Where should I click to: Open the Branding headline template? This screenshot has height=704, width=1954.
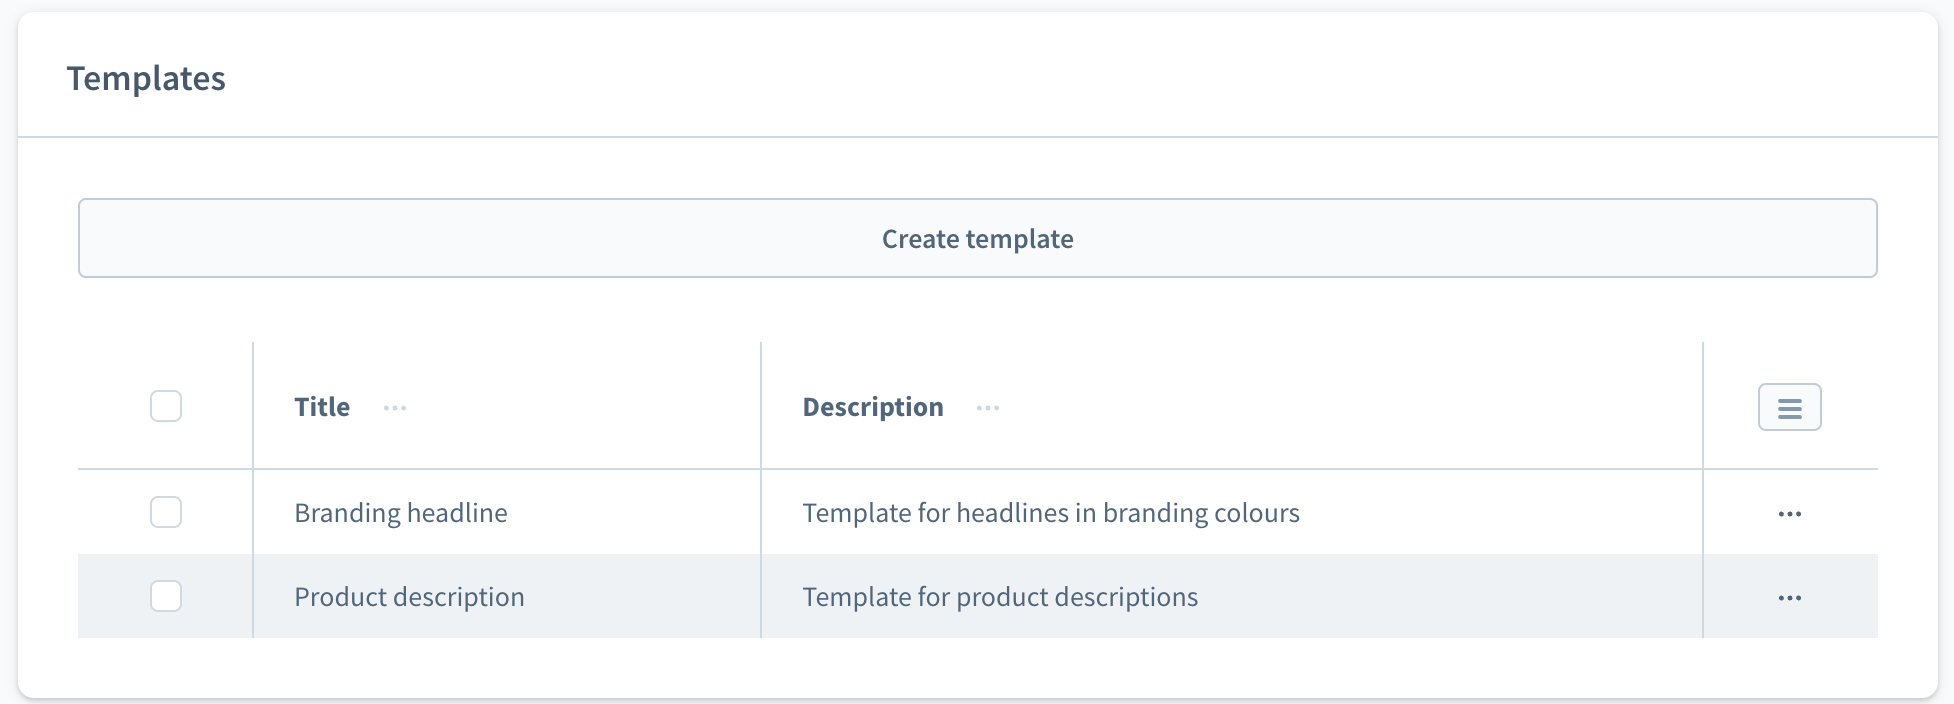click(x=400, y=513)
